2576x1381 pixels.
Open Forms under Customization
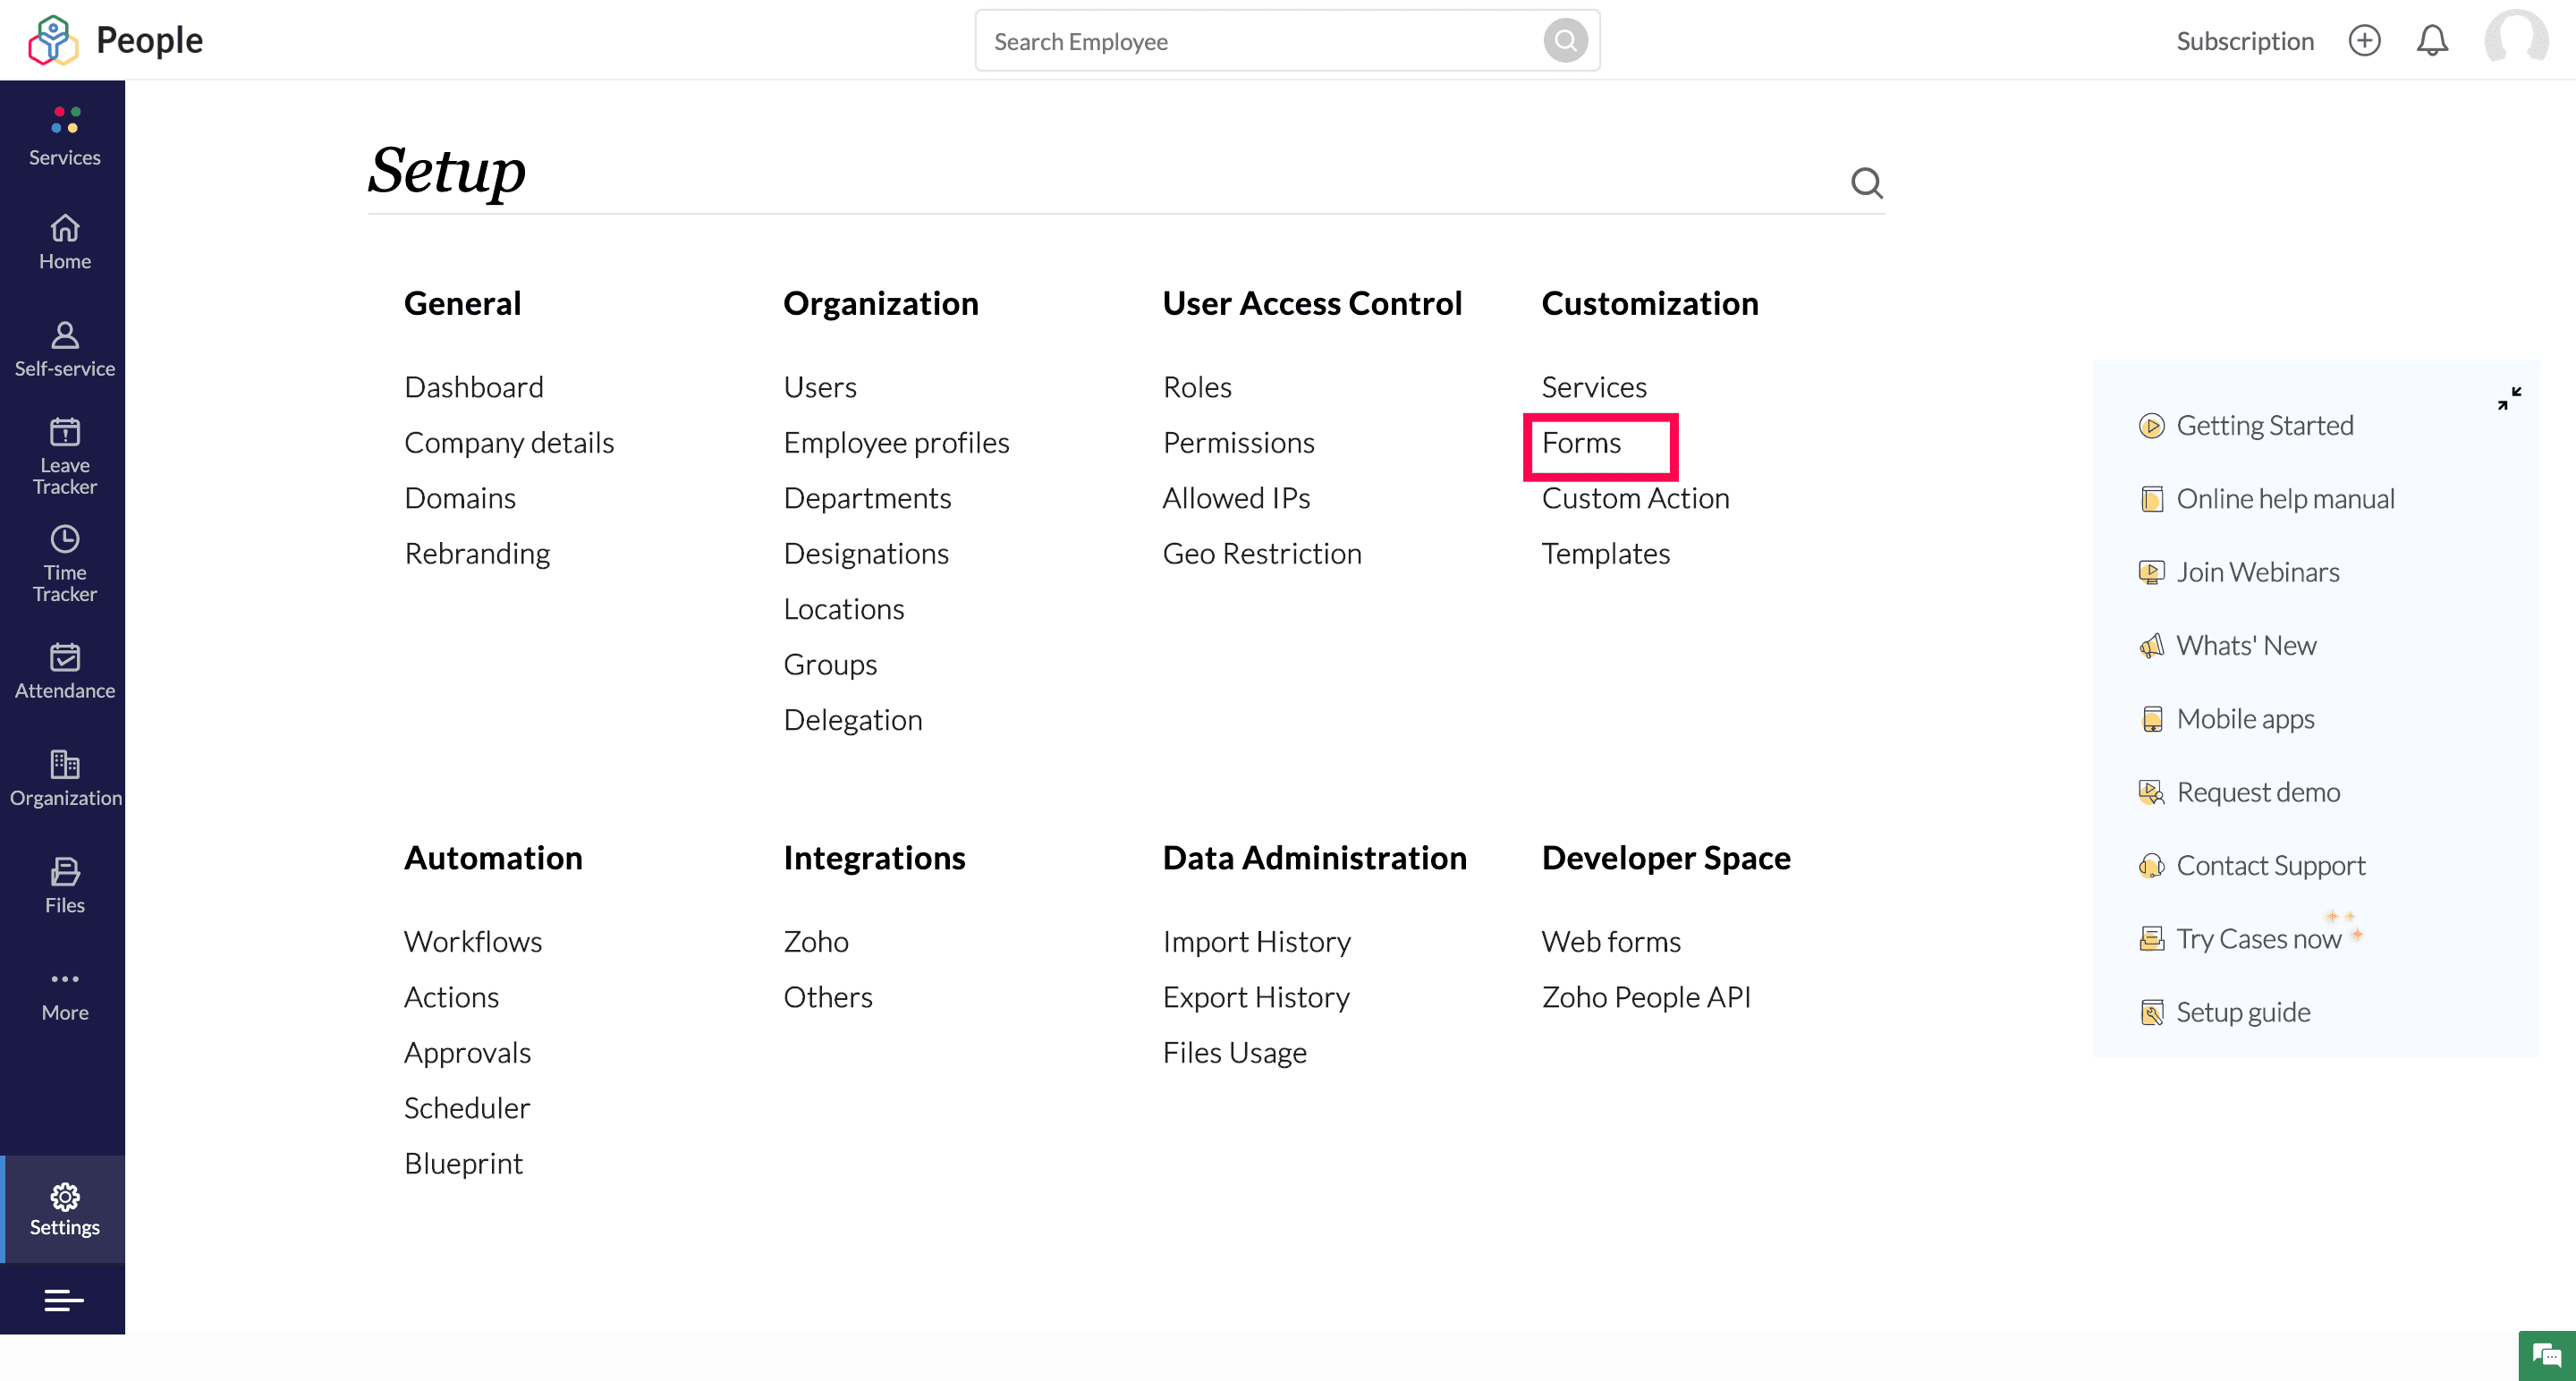click(1581, 443)
